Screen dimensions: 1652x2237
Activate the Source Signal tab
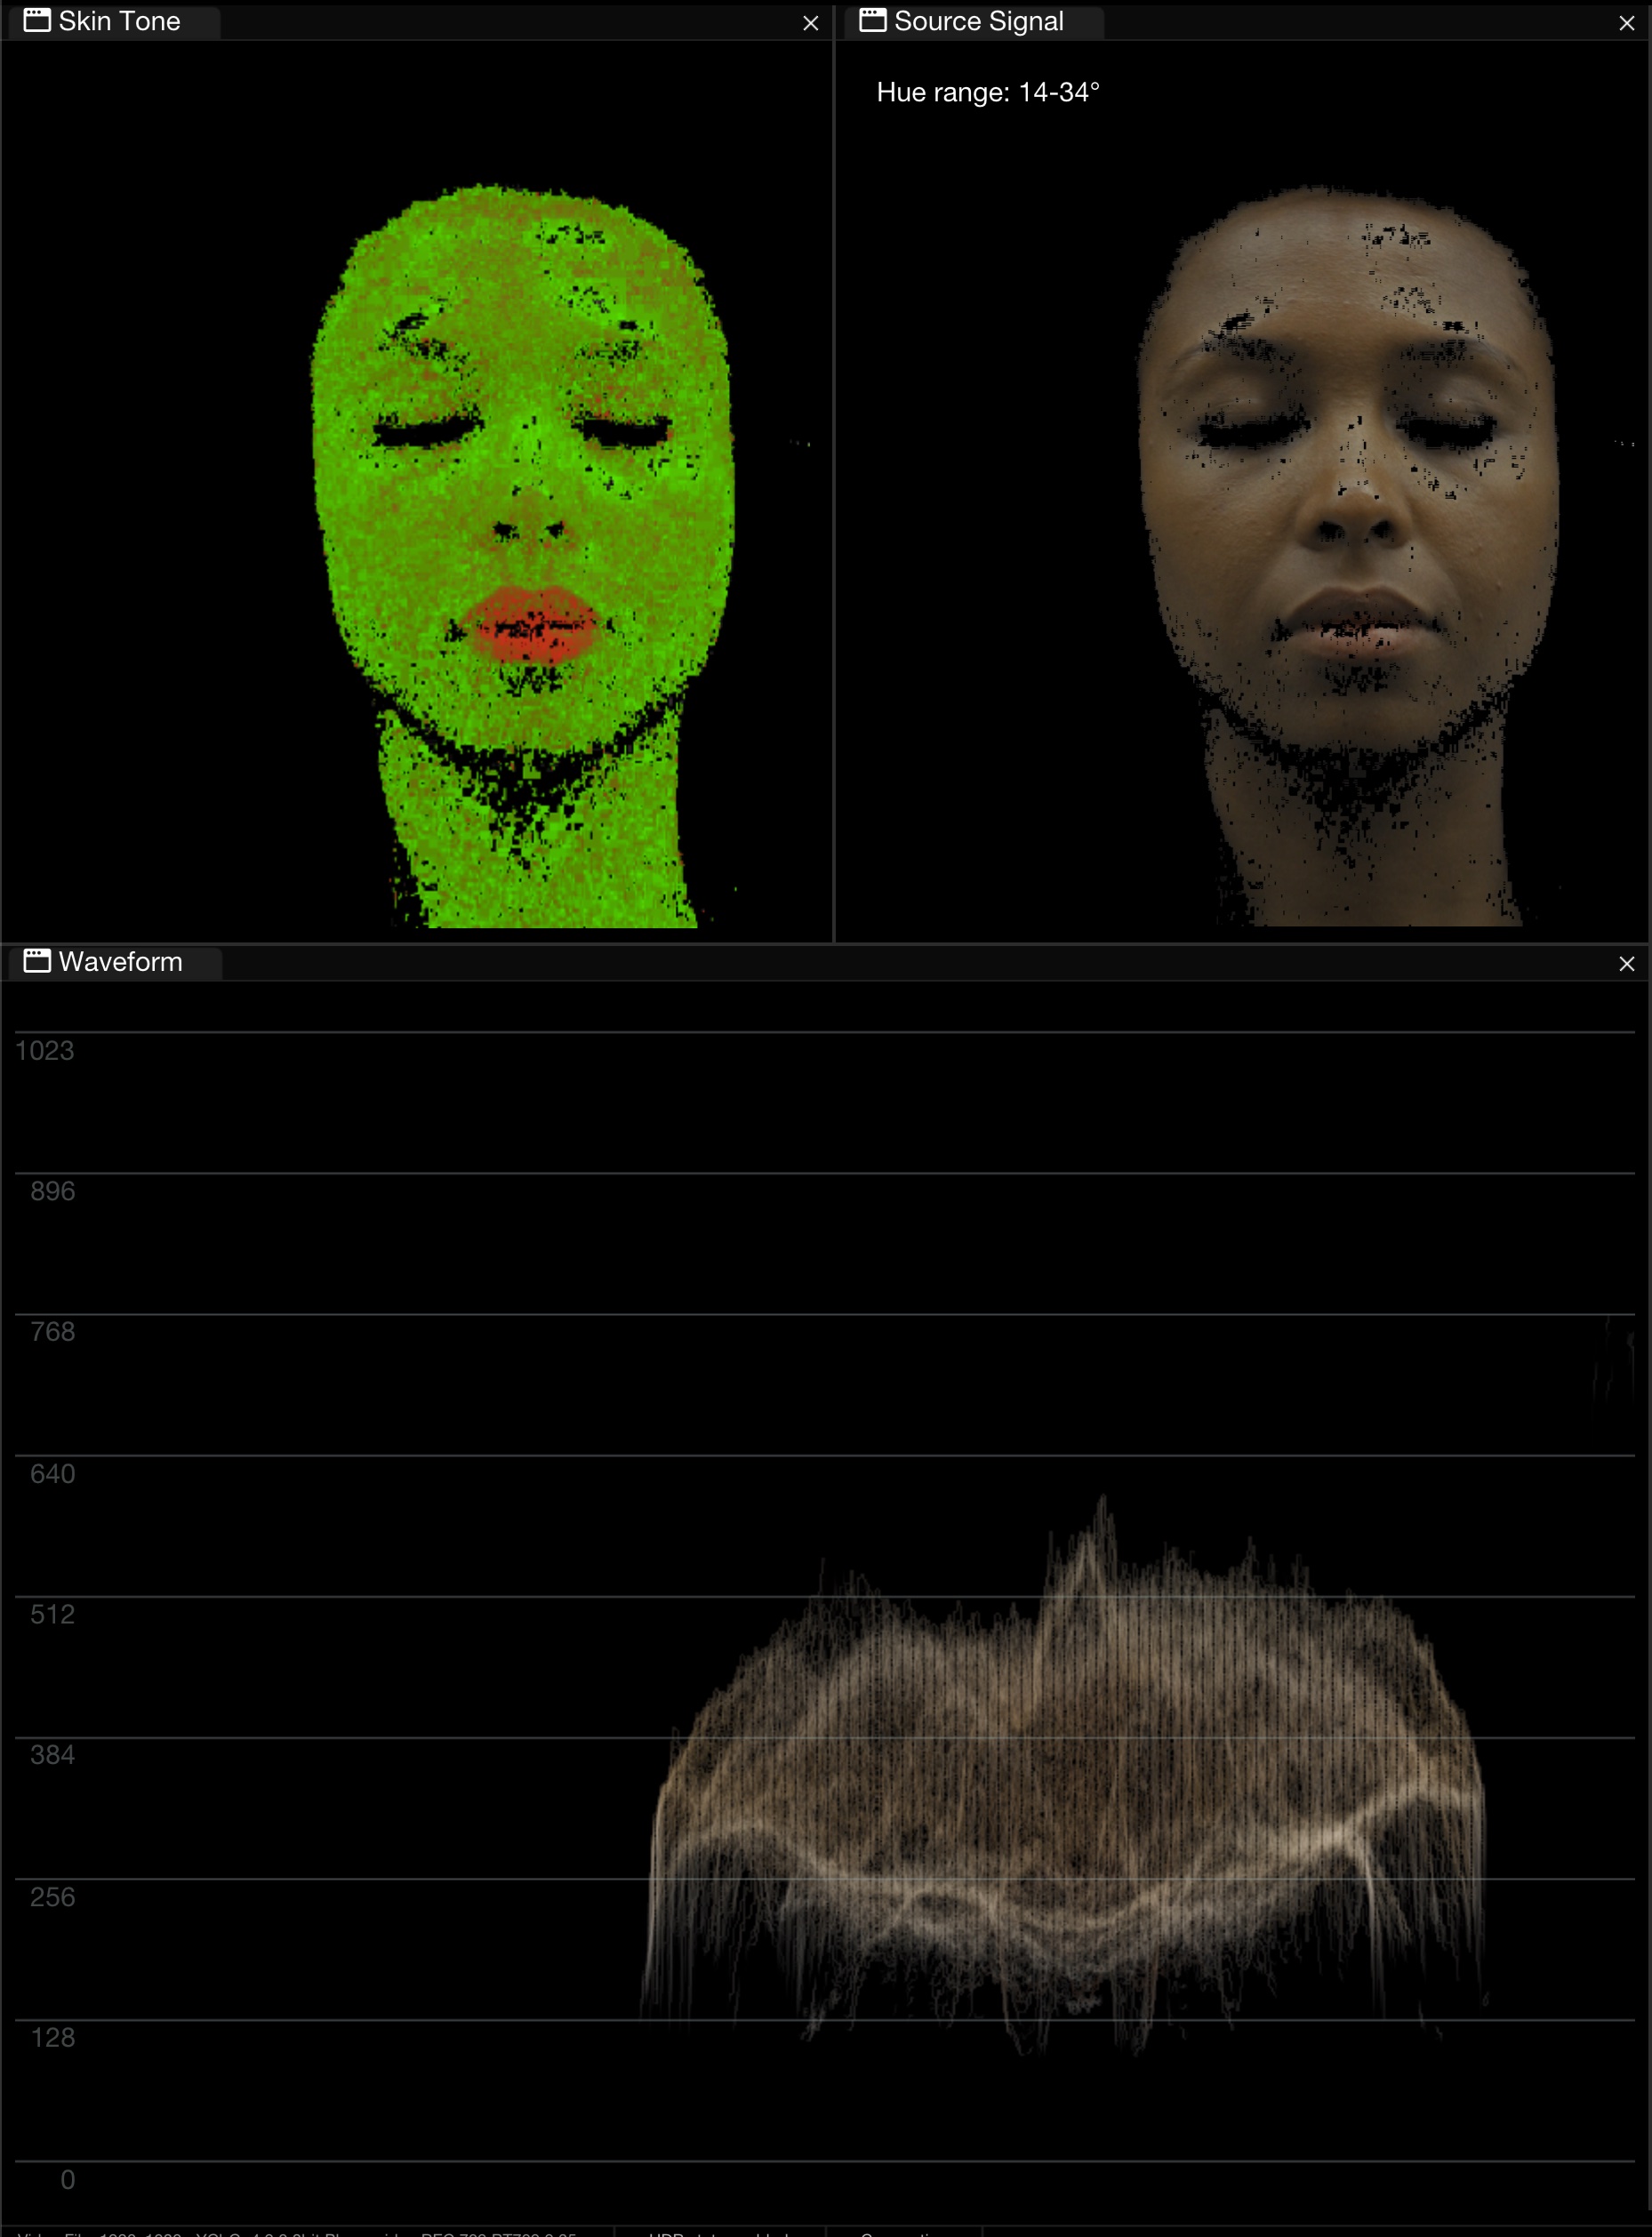(x=977, y=21)
